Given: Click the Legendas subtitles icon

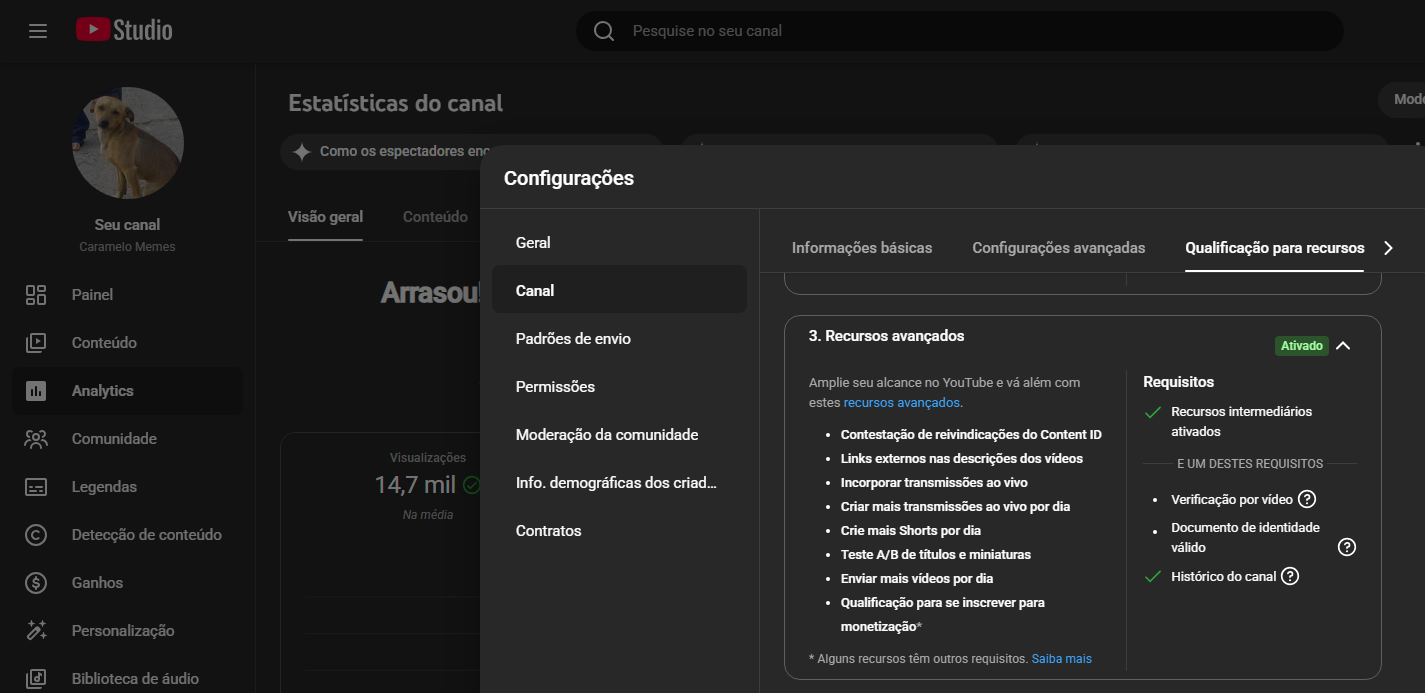Looking at the screenshot, I should coord(36,487).
